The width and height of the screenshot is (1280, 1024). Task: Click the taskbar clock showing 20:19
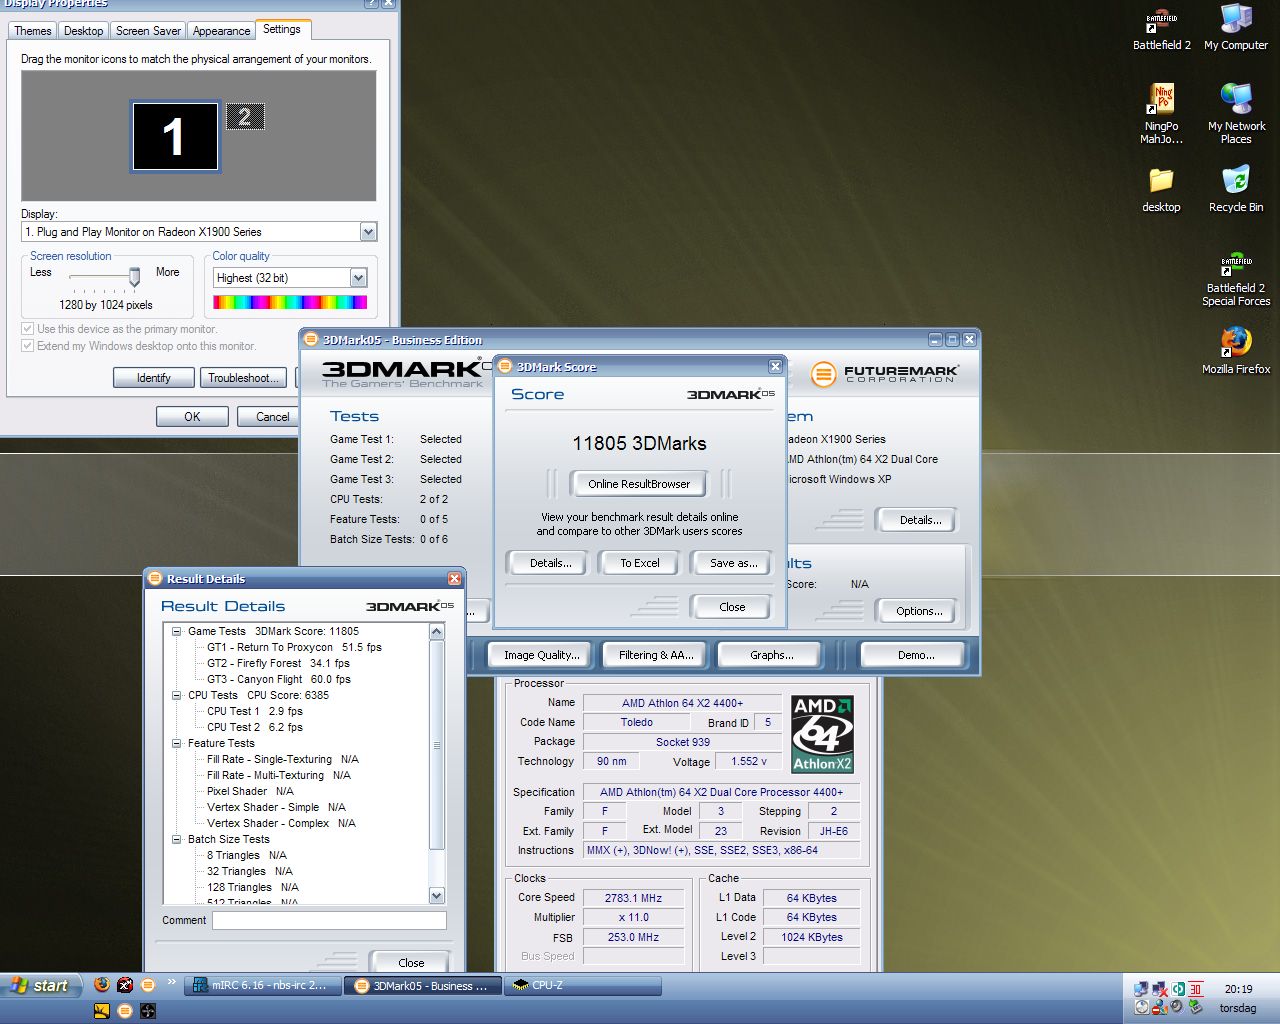click(x=1238, y=989)
